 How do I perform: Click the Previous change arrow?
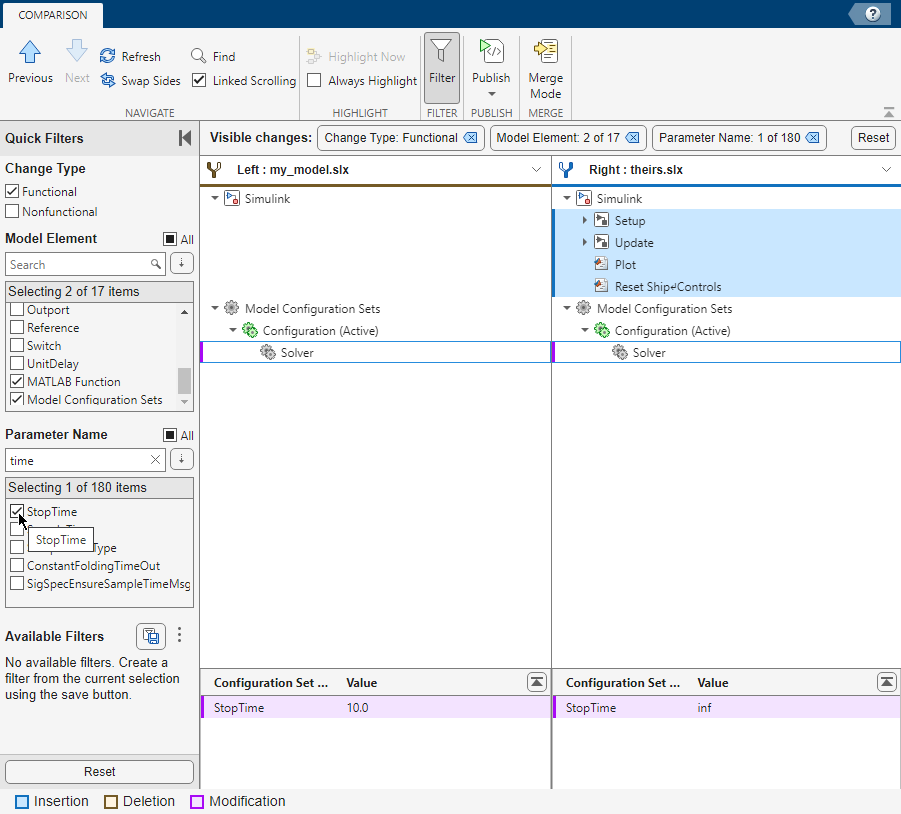(30, 52)
